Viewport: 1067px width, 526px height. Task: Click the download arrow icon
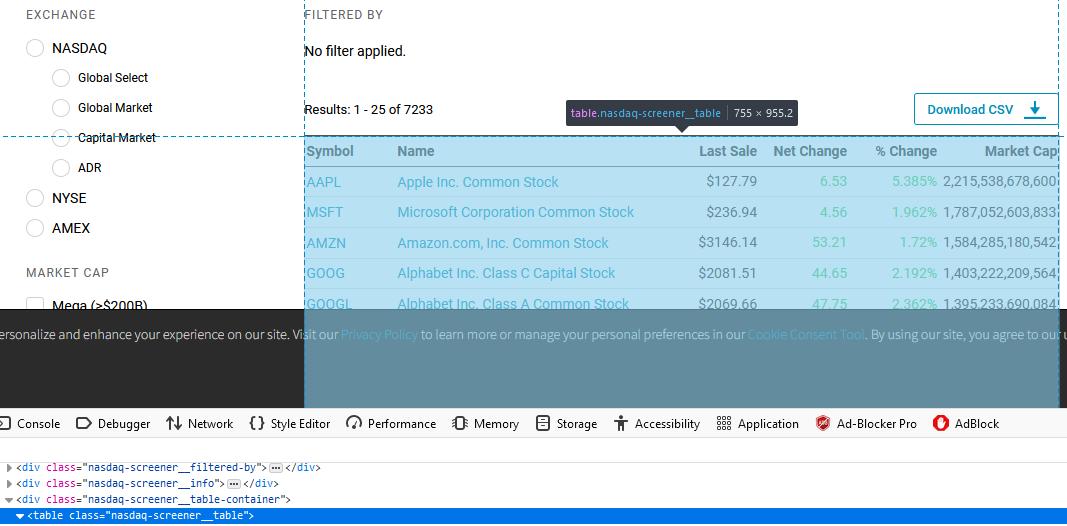click(x=1034, y=109)
